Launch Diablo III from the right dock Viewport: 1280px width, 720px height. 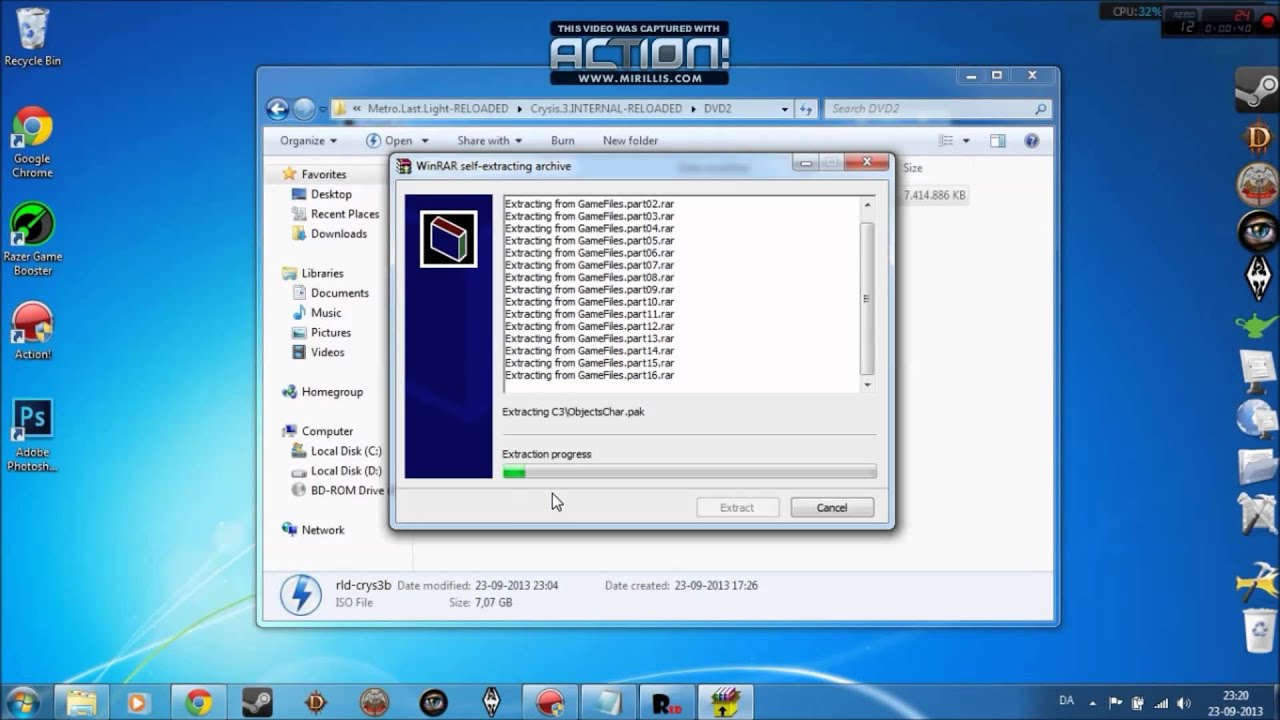click(1257, 137)
